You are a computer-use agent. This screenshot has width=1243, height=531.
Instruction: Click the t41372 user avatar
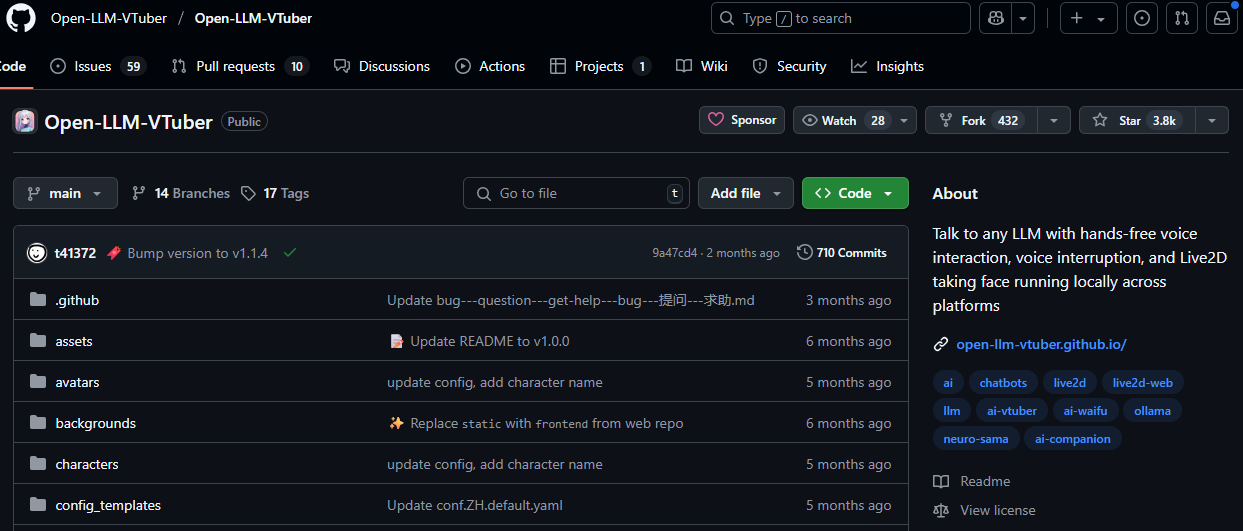pos(37,253)
